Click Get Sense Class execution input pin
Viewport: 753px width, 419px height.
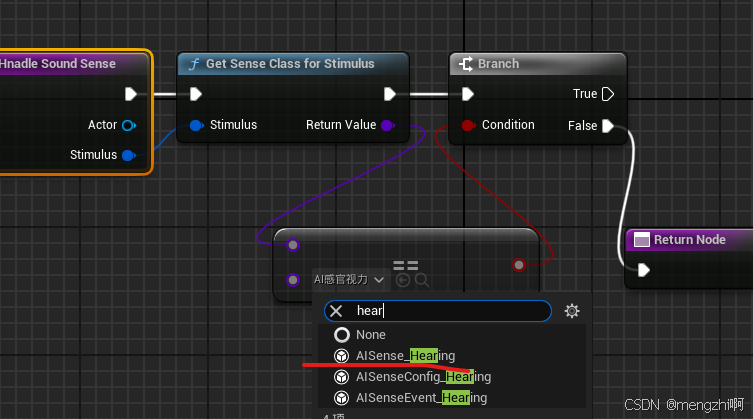point(195,94)
